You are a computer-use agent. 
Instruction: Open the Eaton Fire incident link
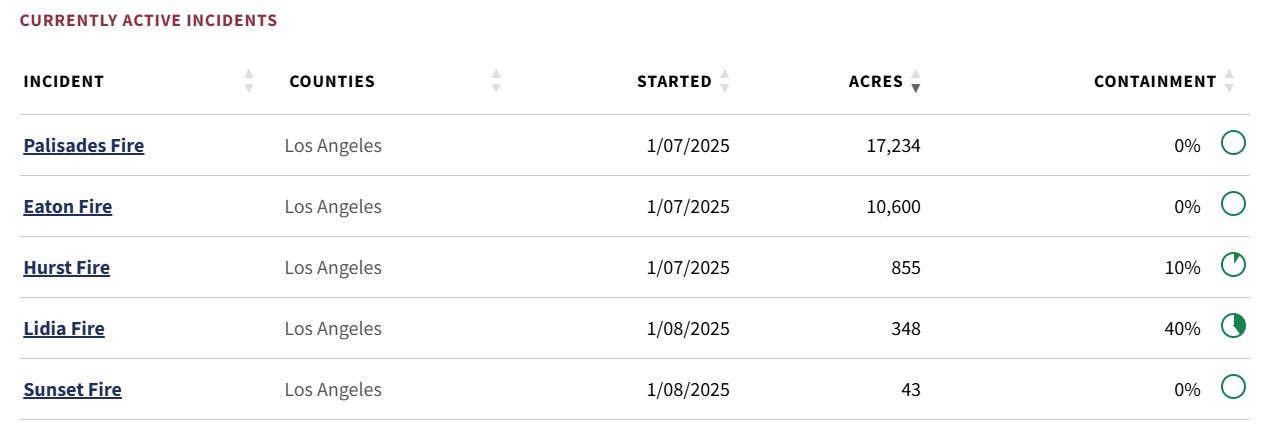pos(68,207)
